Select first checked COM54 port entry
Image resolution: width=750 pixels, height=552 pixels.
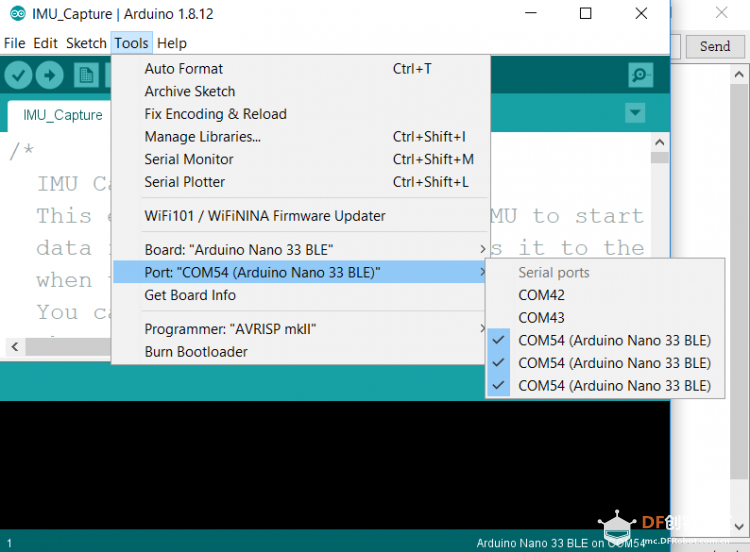pyautogui.click(x=605, y=341)
